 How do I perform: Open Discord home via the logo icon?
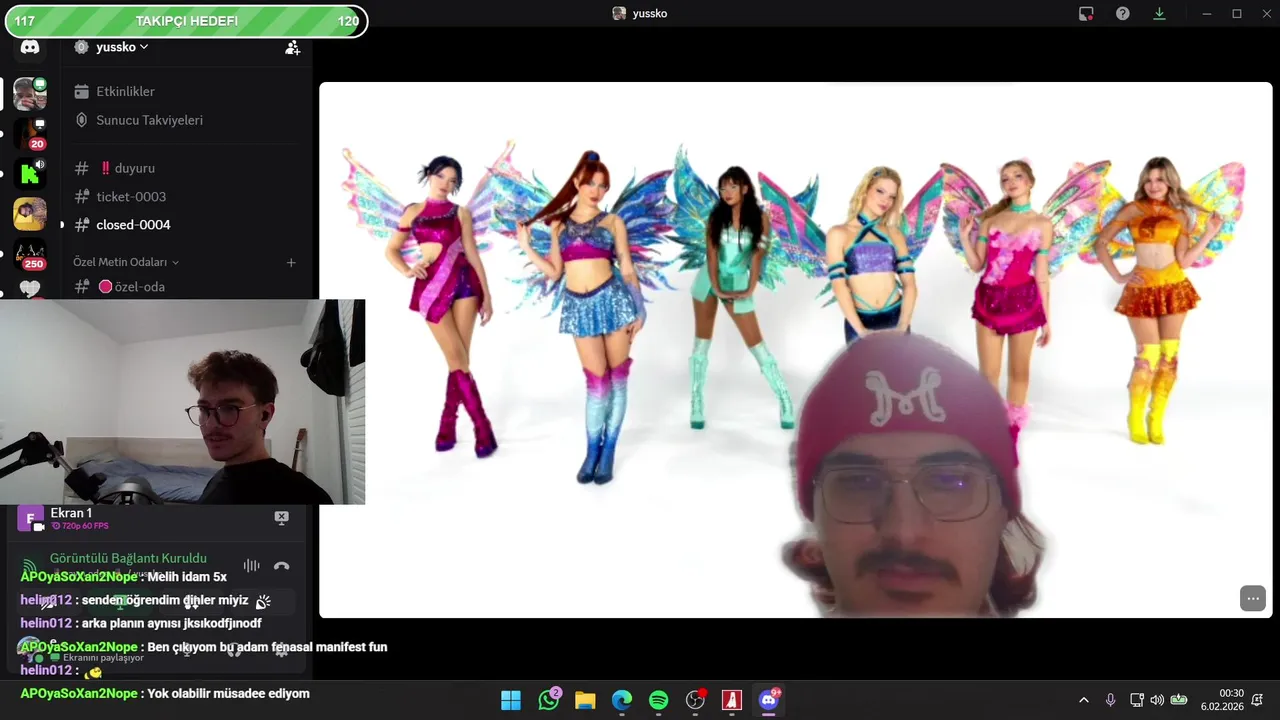point(30,47)
